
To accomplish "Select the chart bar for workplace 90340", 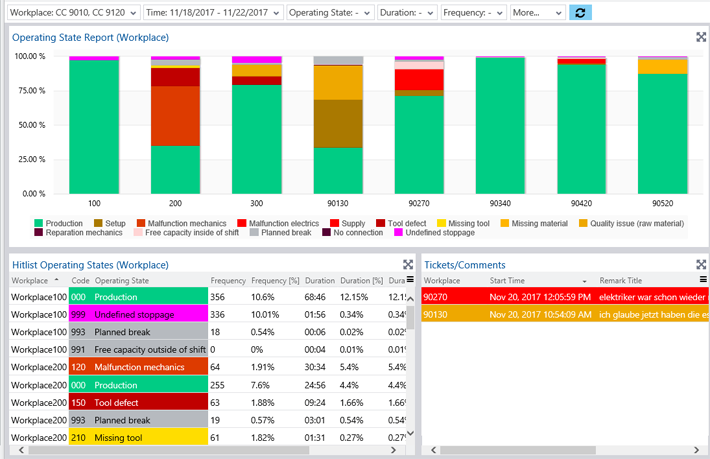I will [x=500, y=126].
